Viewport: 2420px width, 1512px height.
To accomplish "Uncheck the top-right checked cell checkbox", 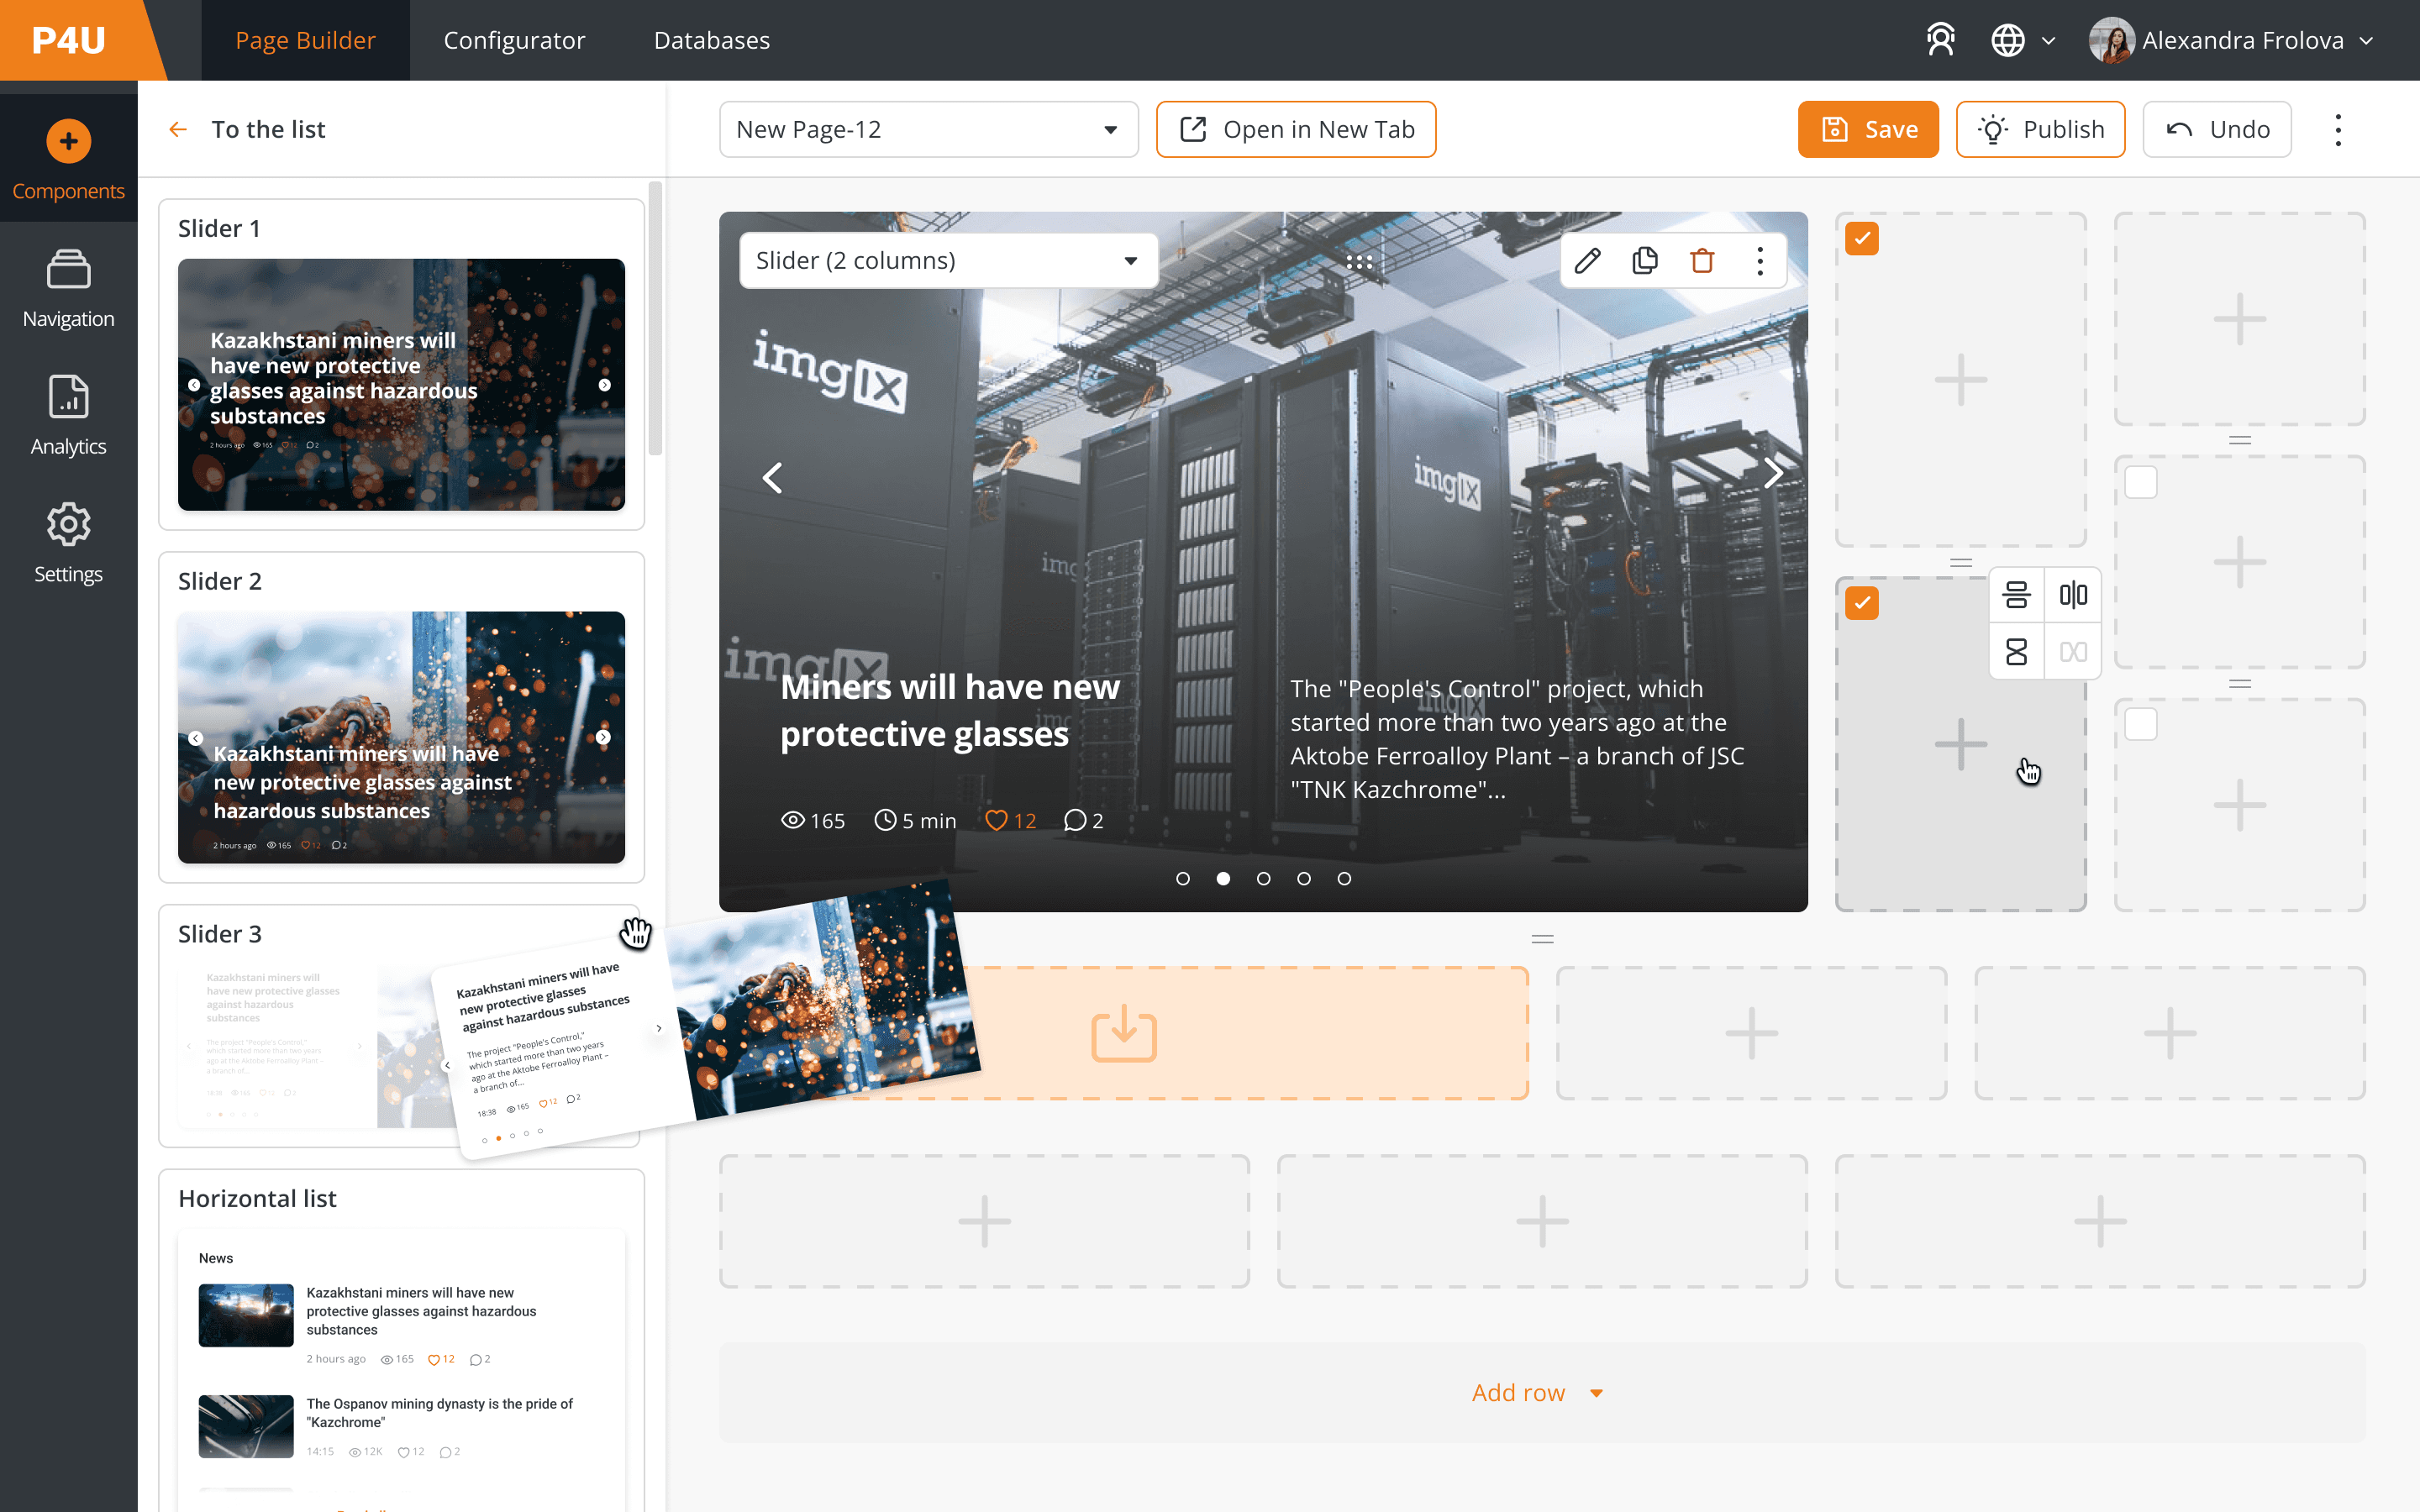I will pyautogui.click(x=1862, y=239).
